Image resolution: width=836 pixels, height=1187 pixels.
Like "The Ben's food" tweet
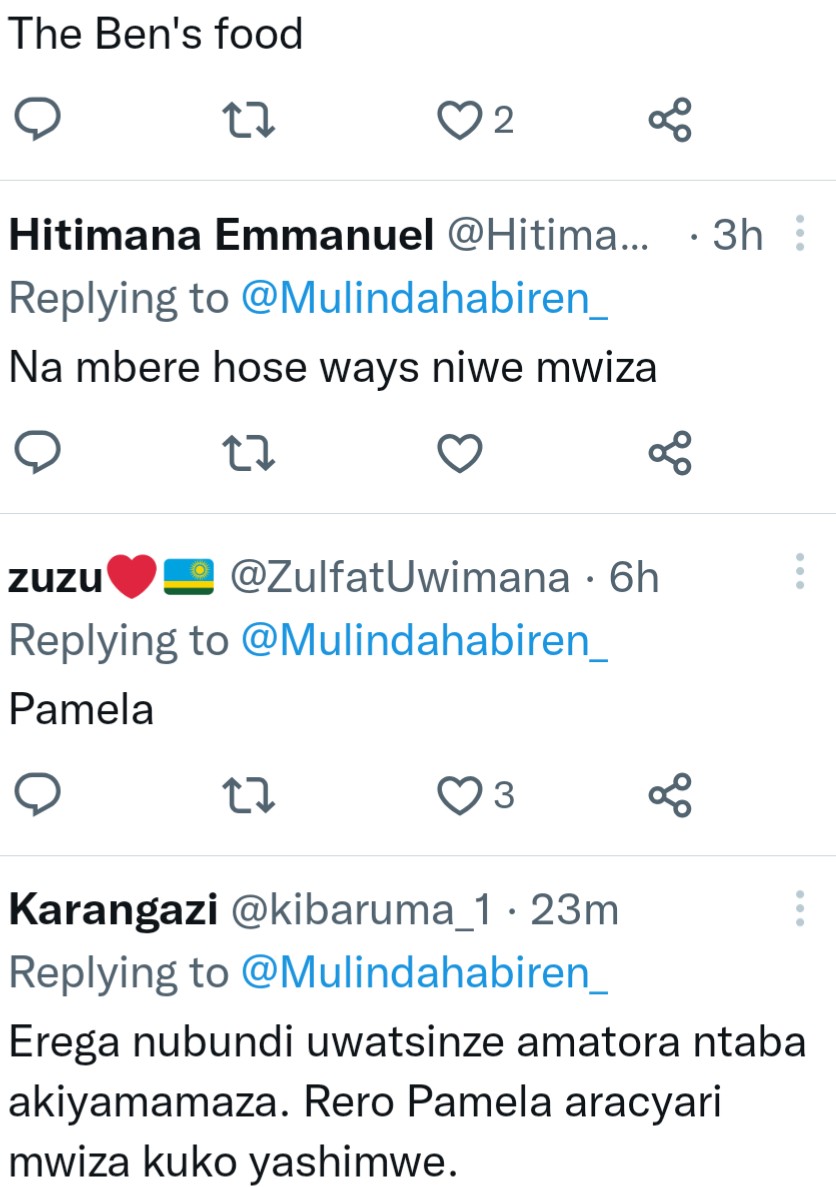click(x=460, y=121)
